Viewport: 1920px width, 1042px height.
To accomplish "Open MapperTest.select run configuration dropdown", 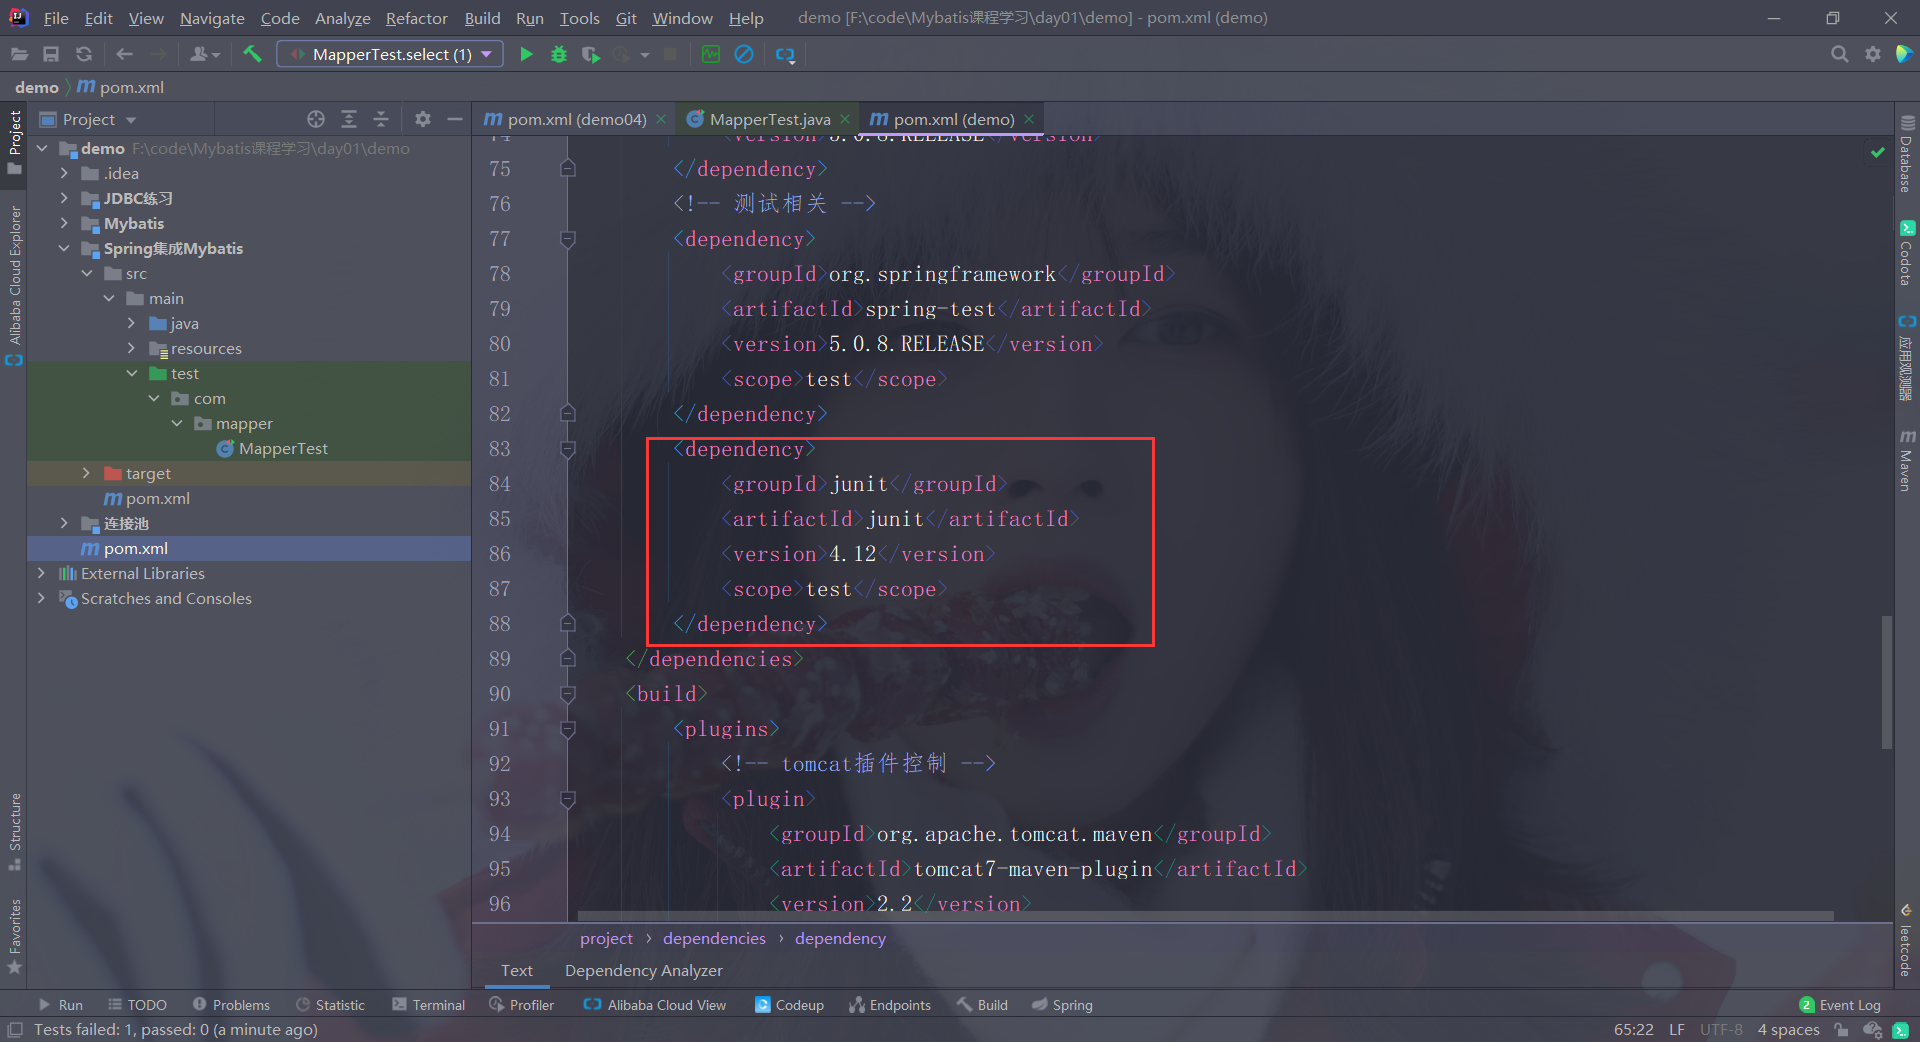I will tap(391, 54).
